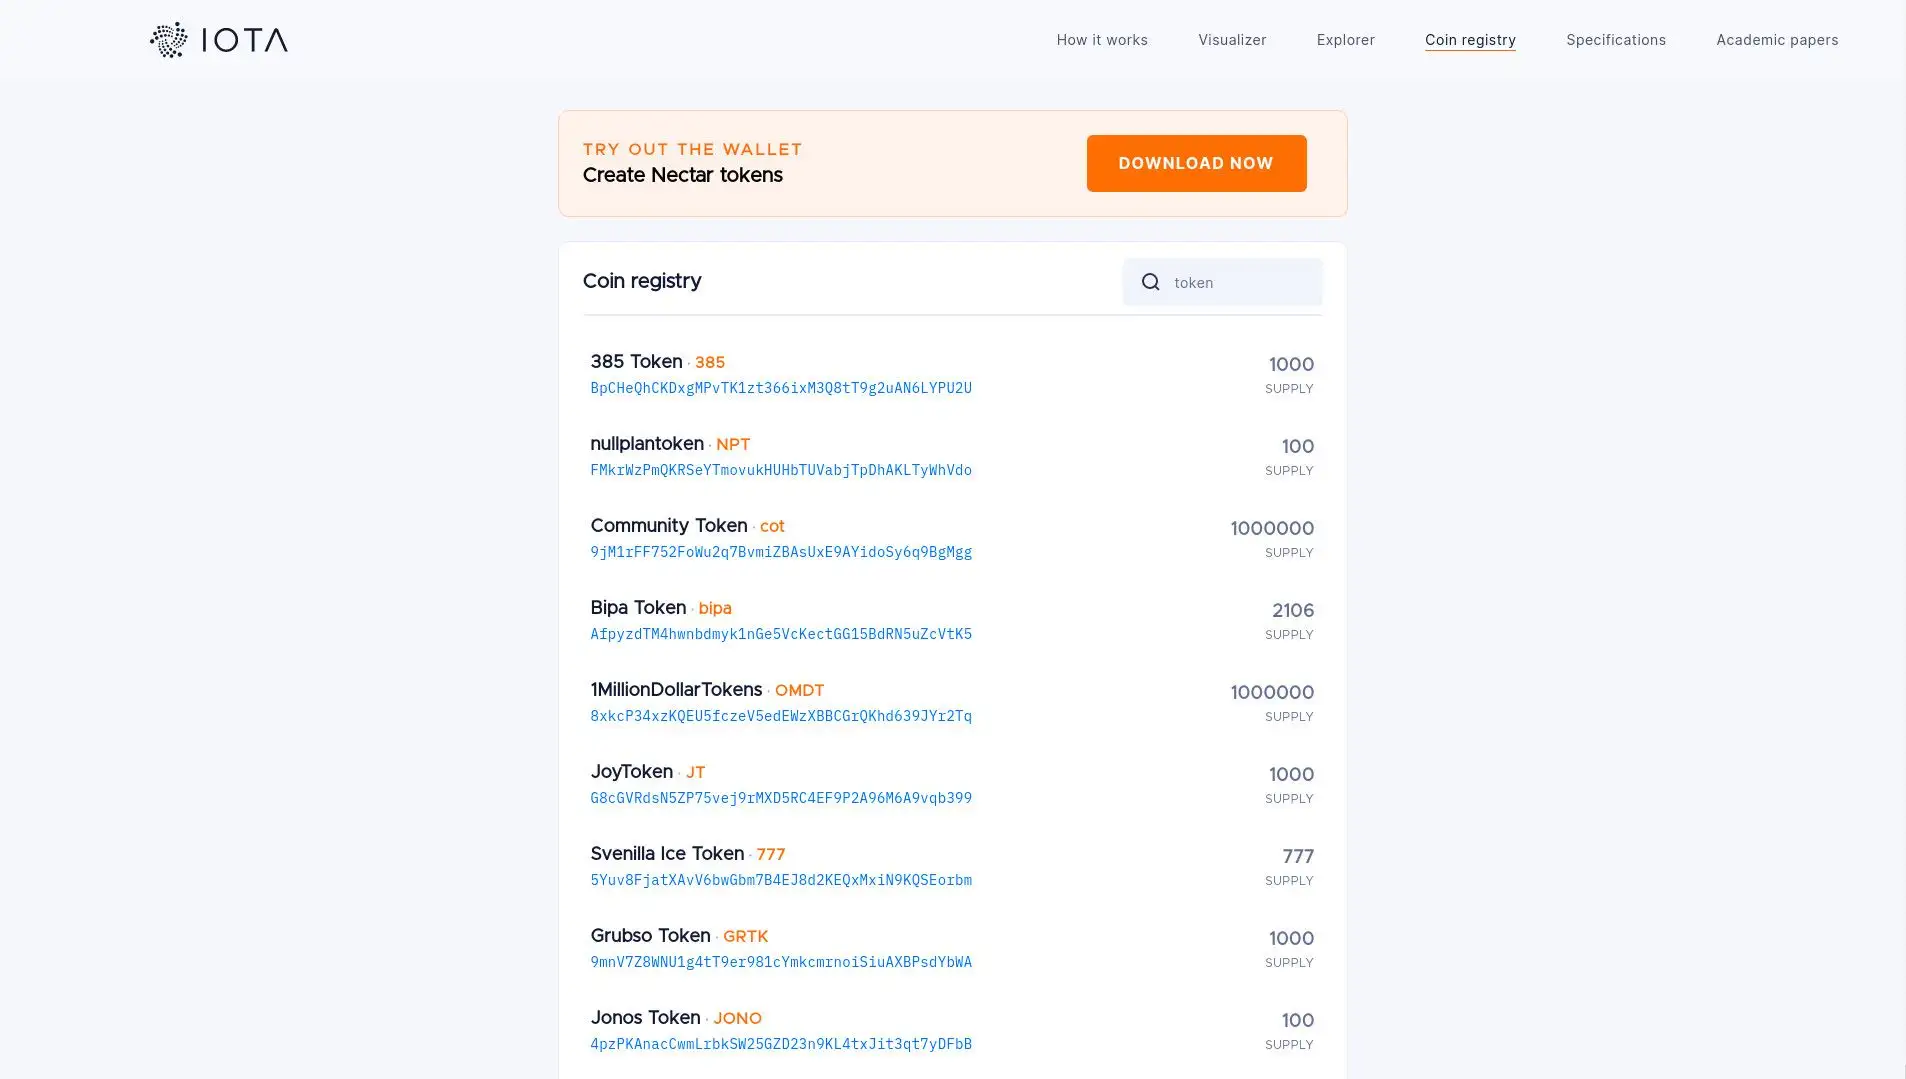Click Svenilla Ice Token's 777 supply value
Image resolution: width=1906 pixels, height=1079 pixels.
pos(1298,856)
